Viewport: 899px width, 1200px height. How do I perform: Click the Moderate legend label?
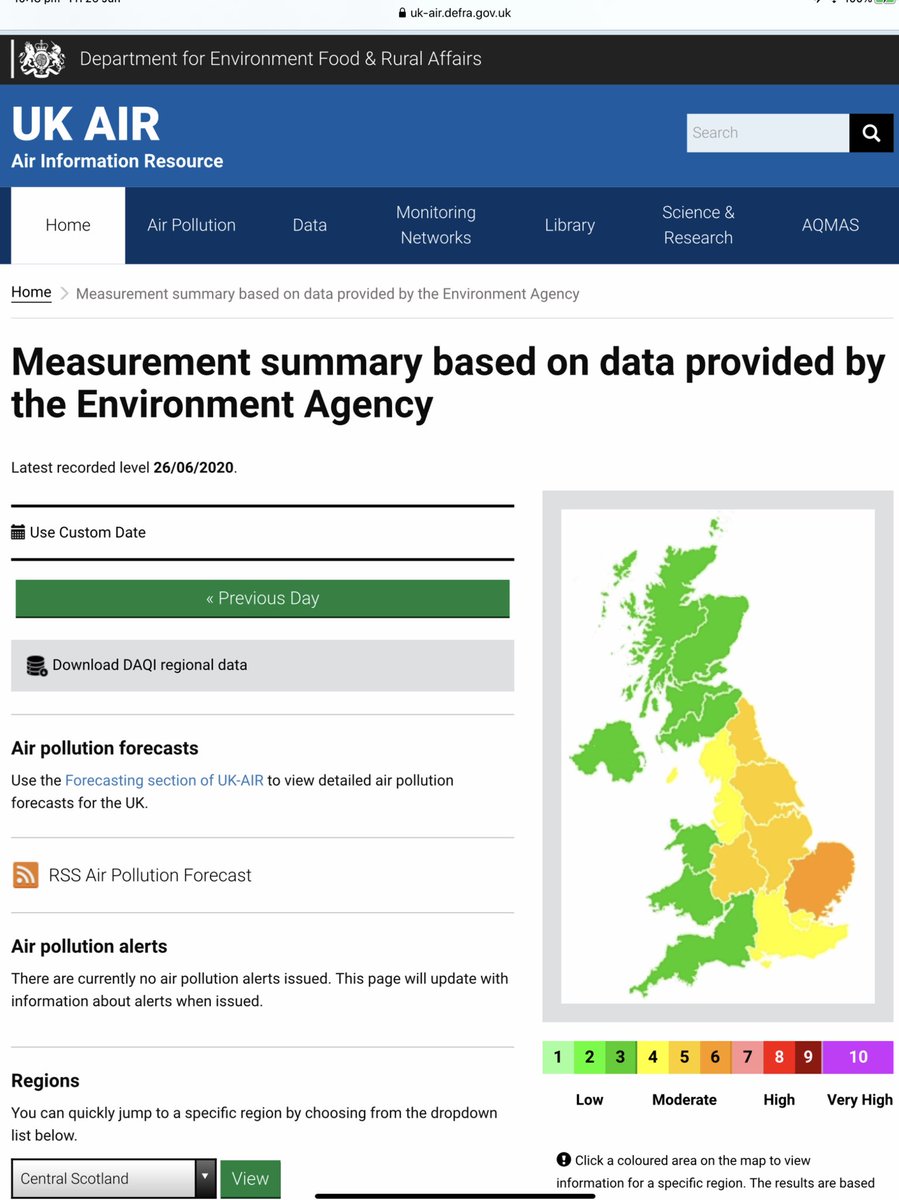pyautogui.click(x=684, y=1100)
